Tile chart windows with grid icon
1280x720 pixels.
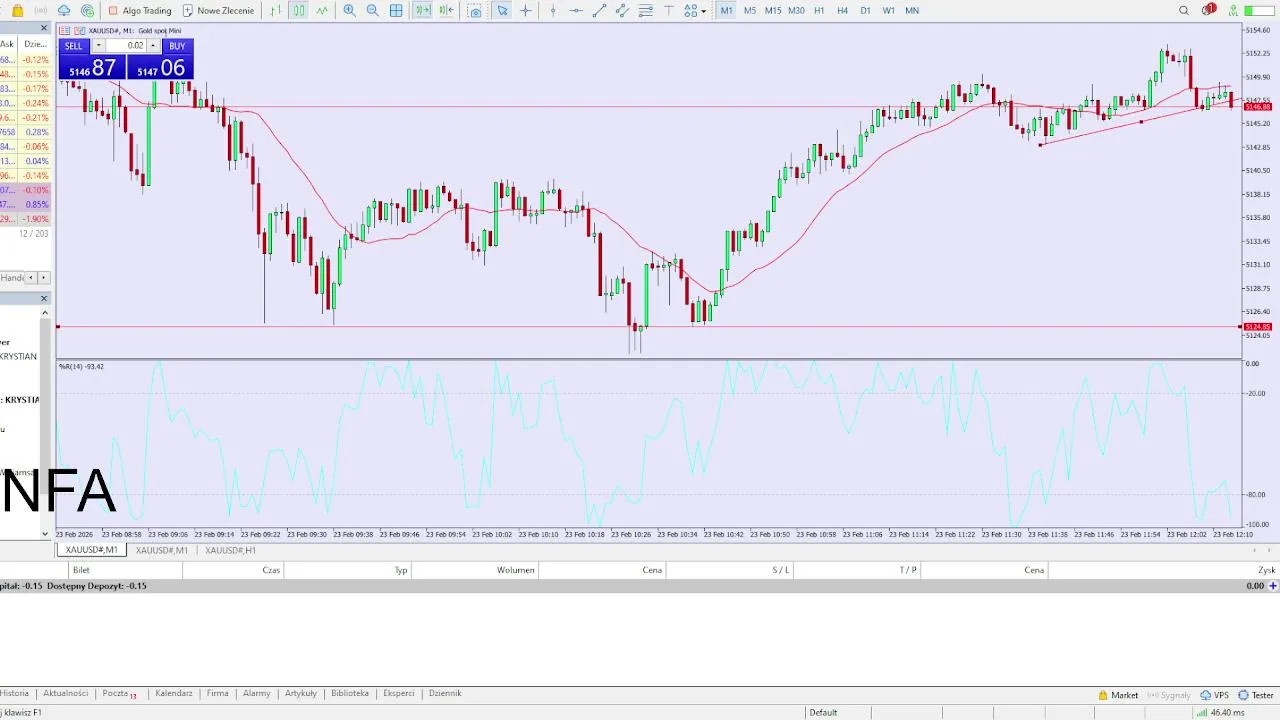[396, 10]
